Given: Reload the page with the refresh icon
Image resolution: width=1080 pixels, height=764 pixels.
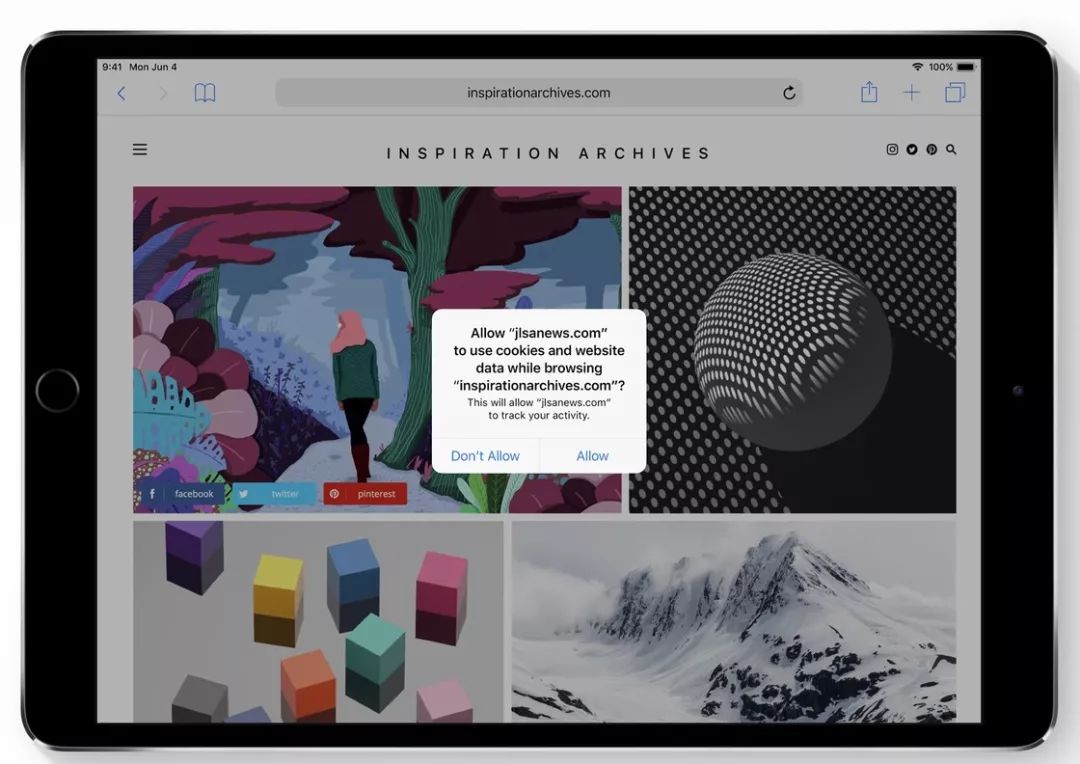Looking at the screenshot, I should [789, 92].
